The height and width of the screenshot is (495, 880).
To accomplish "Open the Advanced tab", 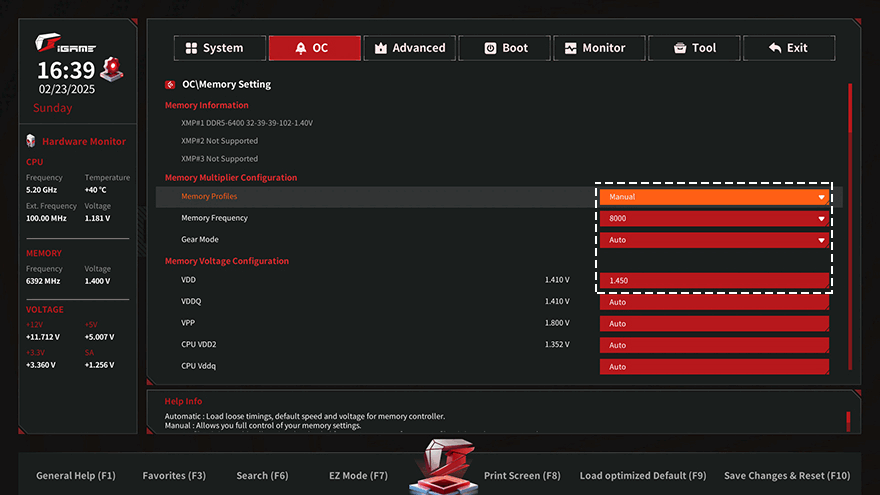I will click(x=410, y=48).
